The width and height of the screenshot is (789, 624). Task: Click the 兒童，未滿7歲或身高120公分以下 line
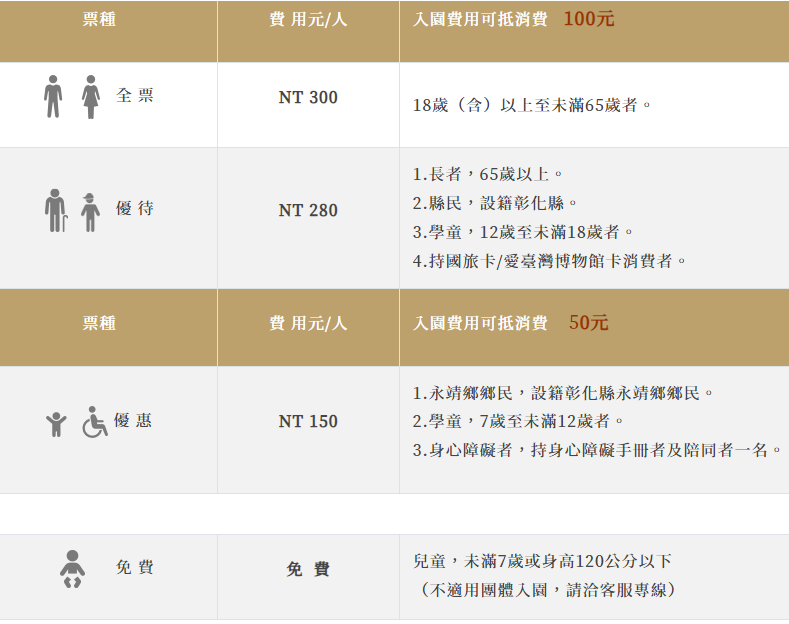tap(542, 561)
